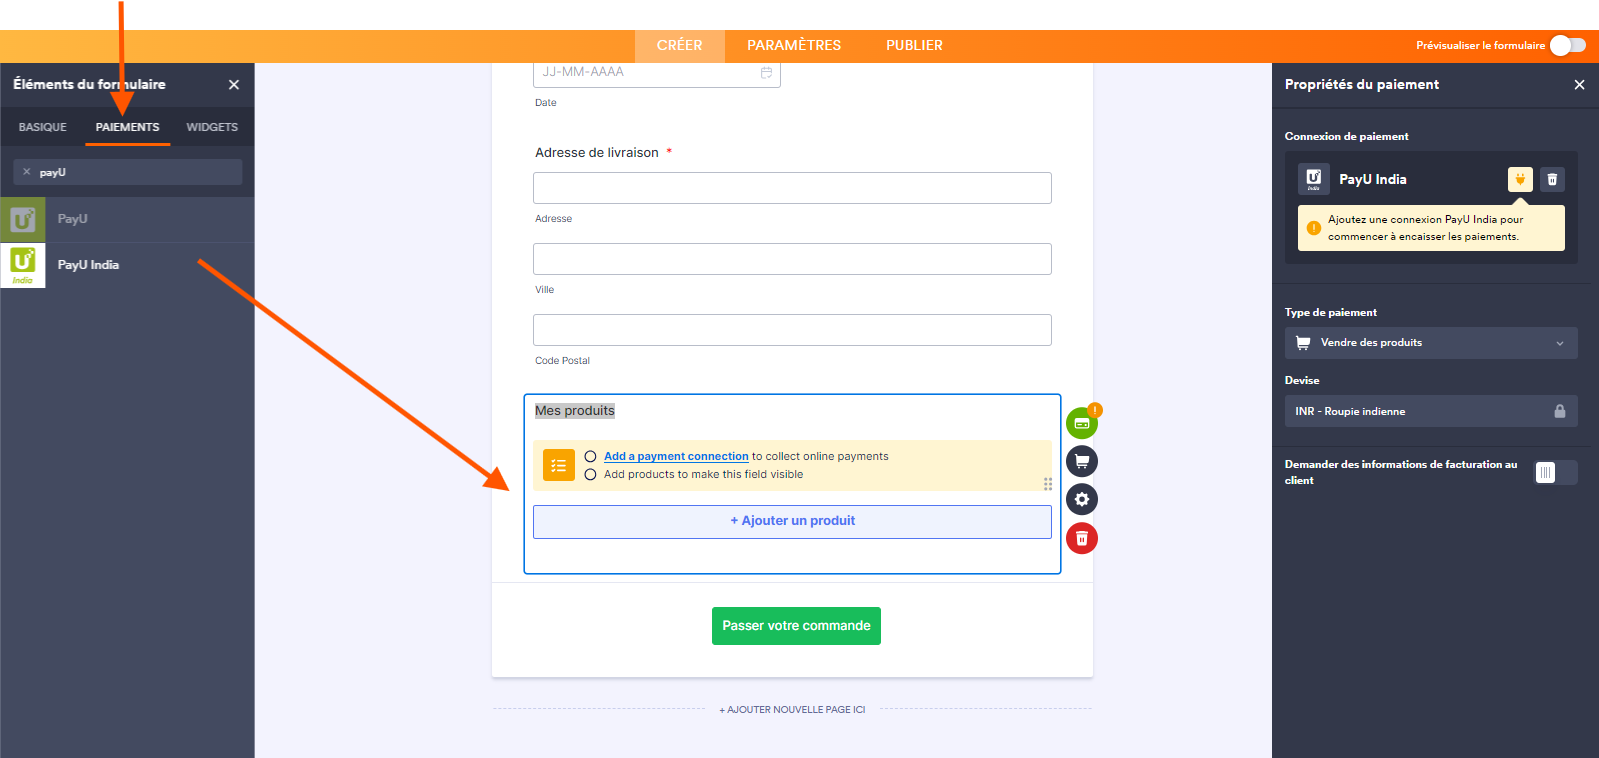Click the green payment connection wizard icon
Viewport: 1599px width, 758px height.
point(1081,424)
